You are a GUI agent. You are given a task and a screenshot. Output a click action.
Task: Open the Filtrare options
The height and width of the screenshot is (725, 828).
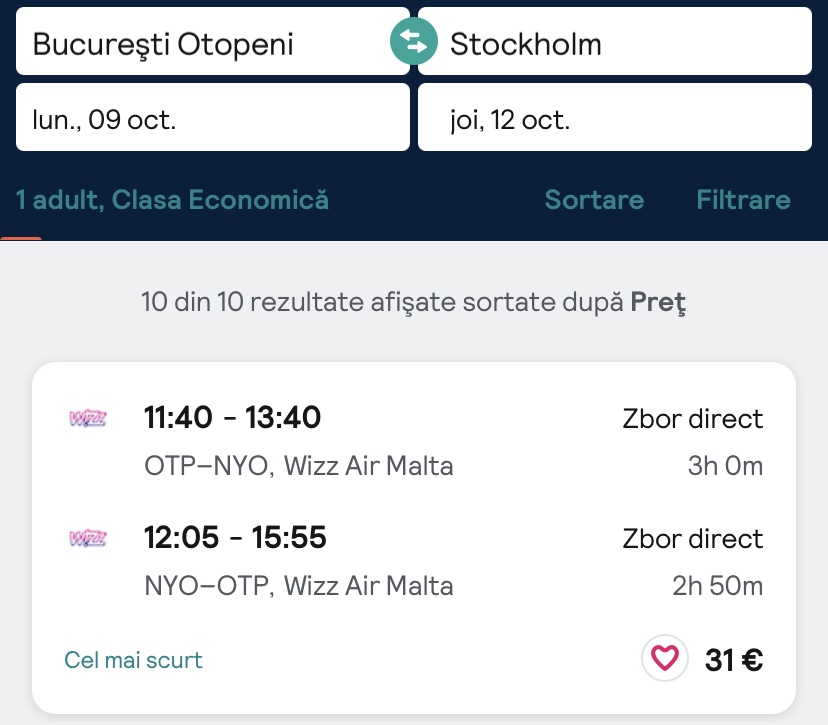(743, 200)
